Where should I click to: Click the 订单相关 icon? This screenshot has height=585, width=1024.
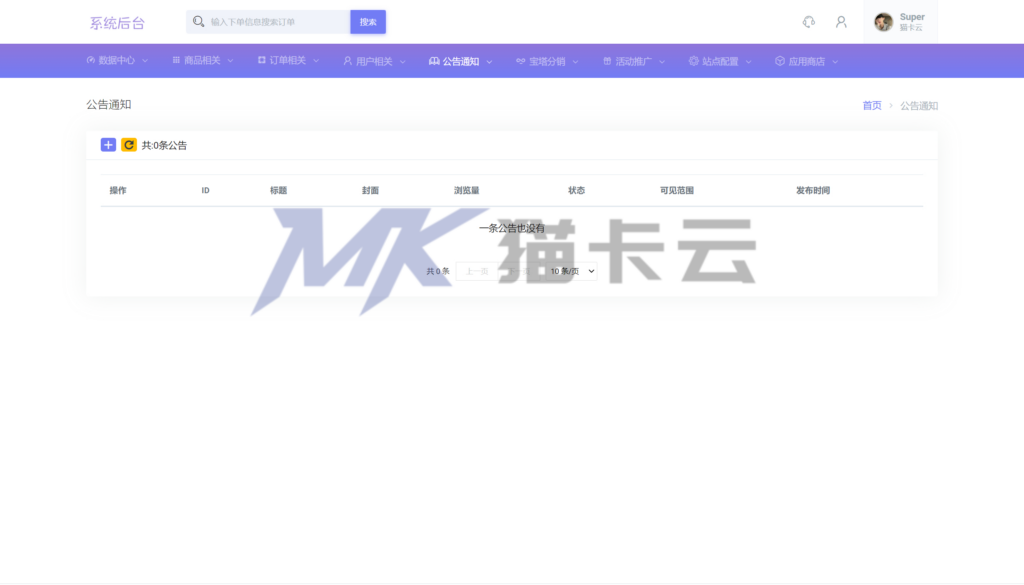coord(261,60)
